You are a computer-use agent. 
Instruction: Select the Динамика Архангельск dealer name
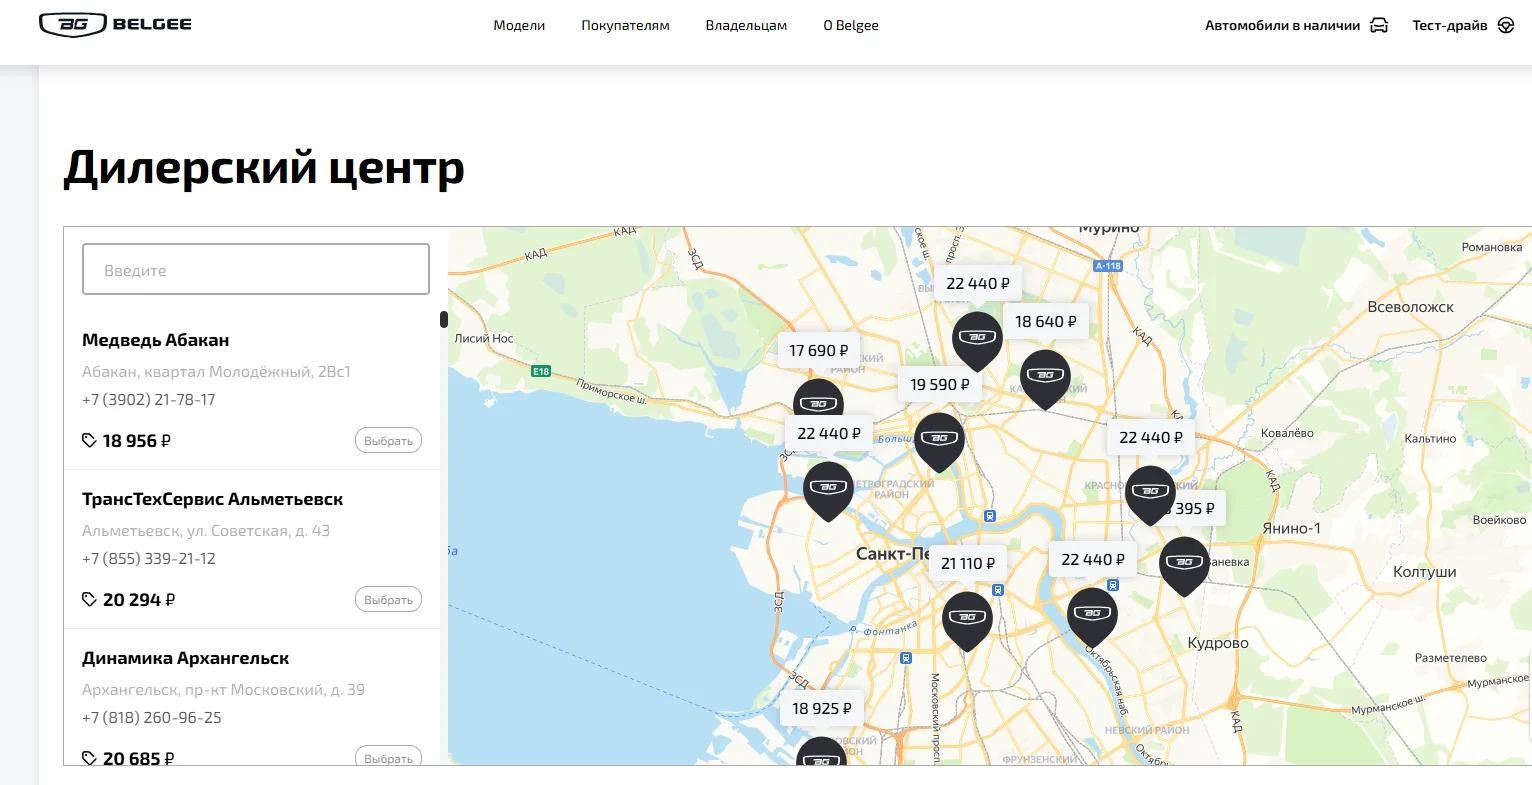pos(186,658)
